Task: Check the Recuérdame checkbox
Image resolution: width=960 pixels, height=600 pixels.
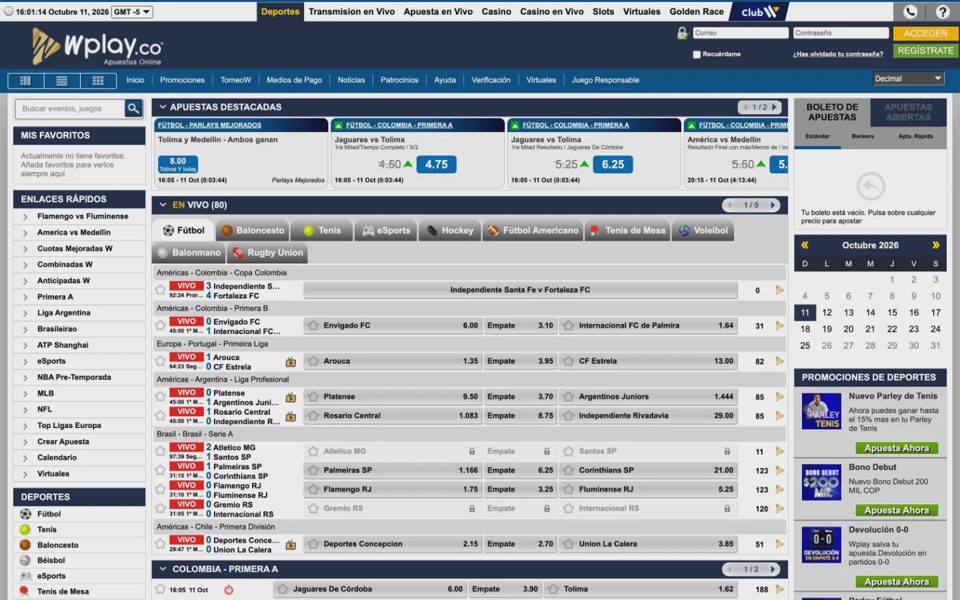Action: pyautogui.click(x=696, y=54)
